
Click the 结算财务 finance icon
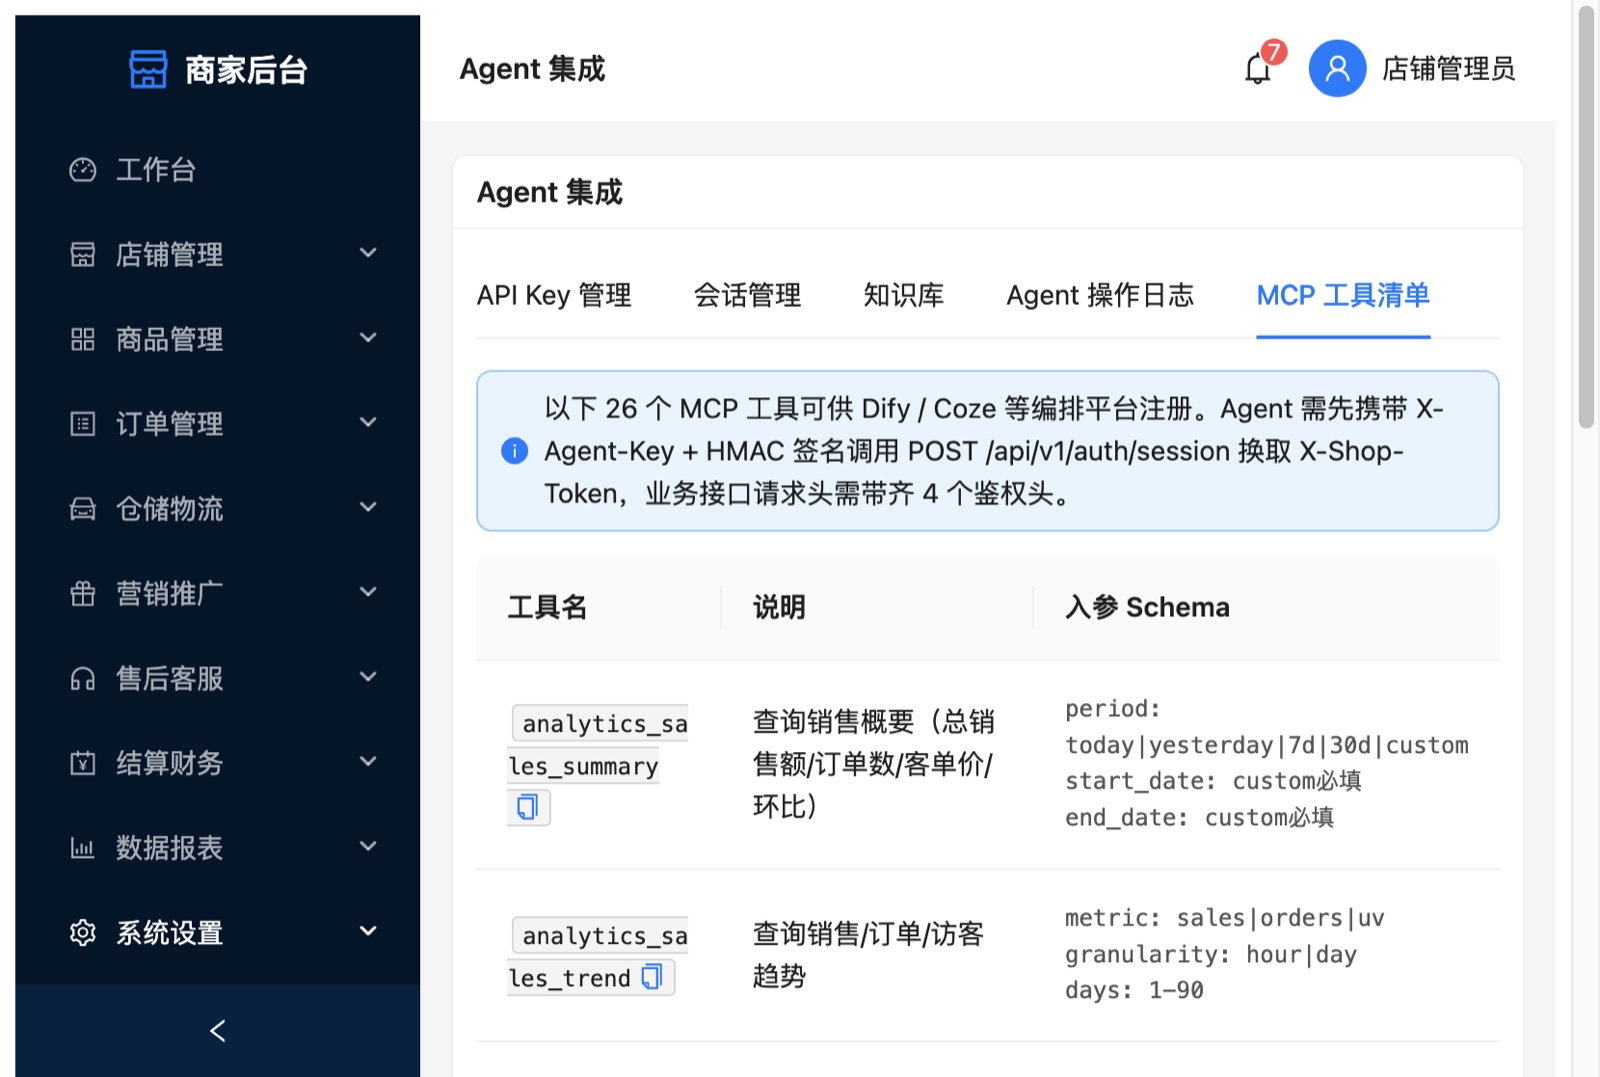83,763
